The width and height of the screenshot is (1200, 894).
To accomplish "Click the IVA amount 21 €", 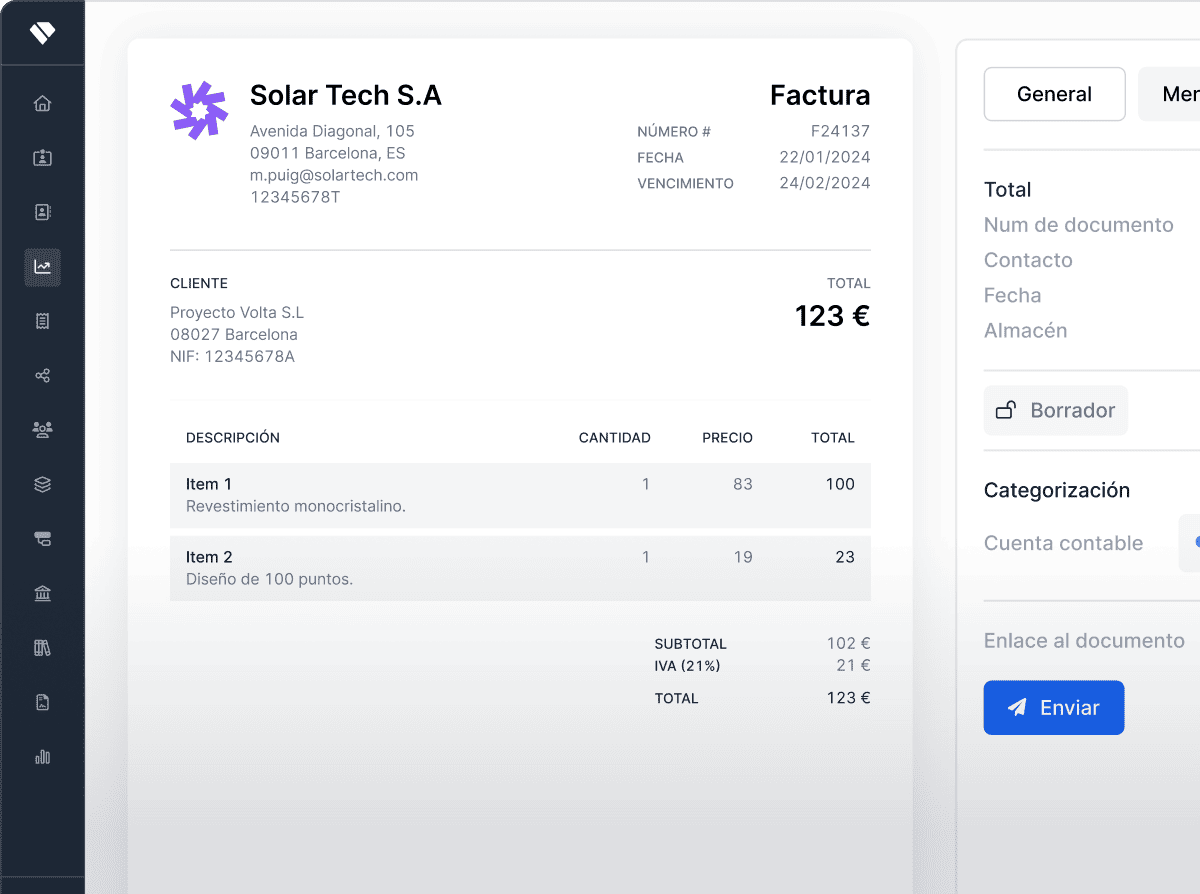I will click(x=854, y=665).
